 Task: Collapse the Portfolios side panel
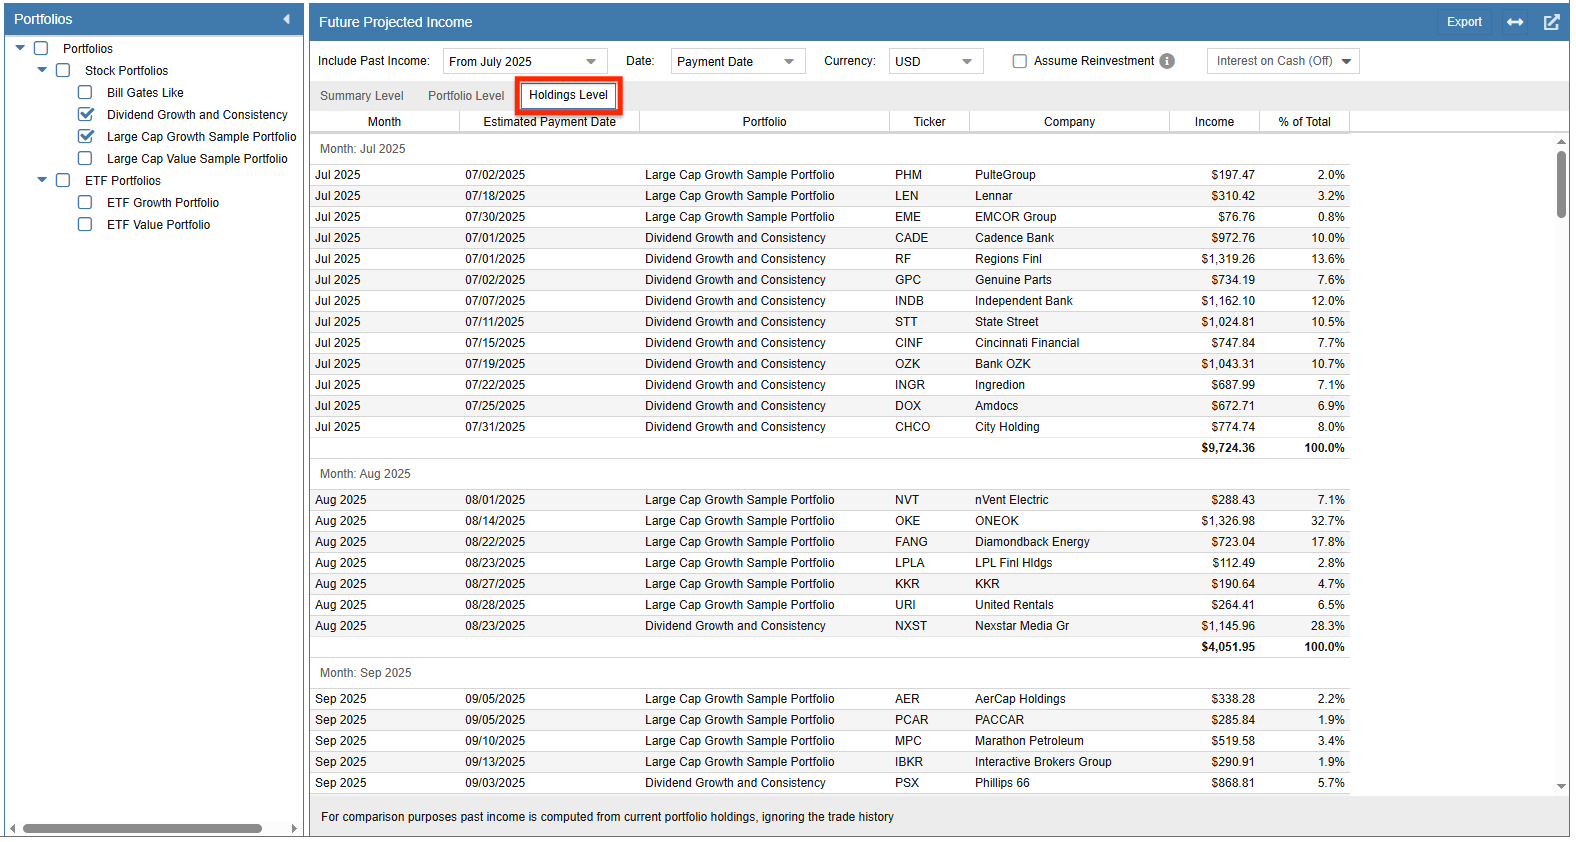[x=286, y=19]
